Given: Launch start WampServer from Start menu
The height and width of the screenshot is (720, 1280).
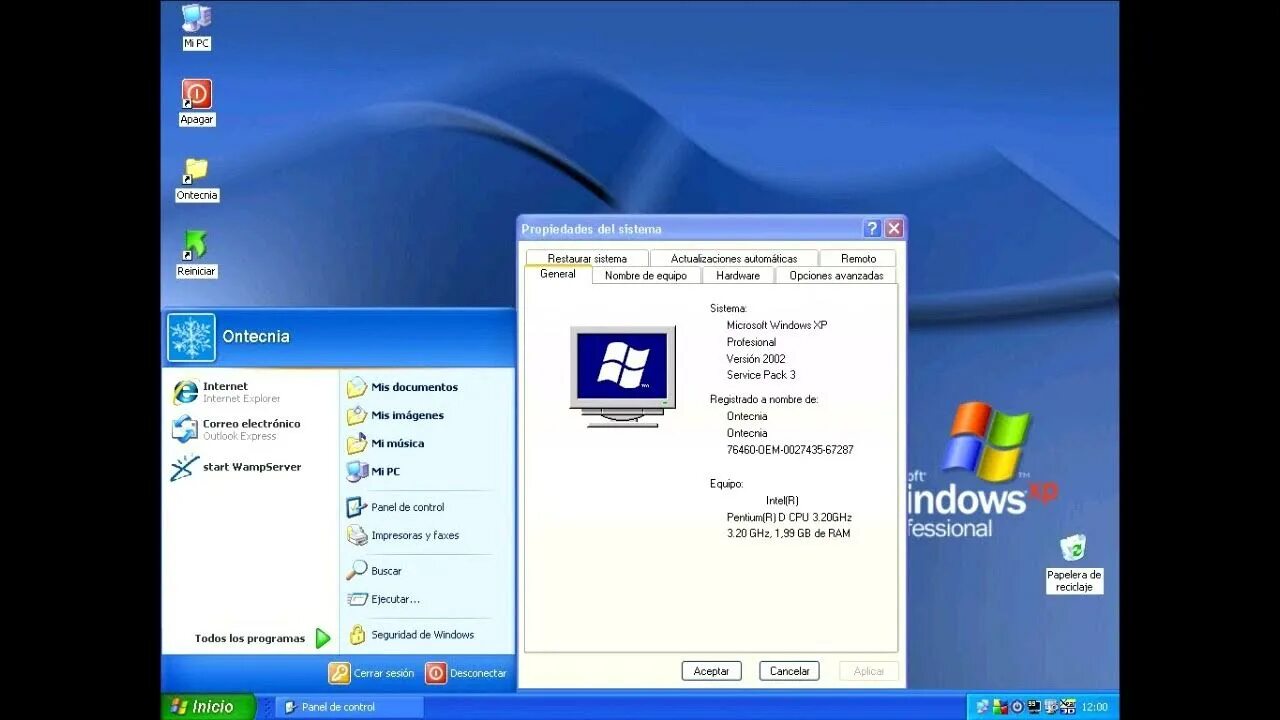Looking at the screenshot, I should (236, 467).
